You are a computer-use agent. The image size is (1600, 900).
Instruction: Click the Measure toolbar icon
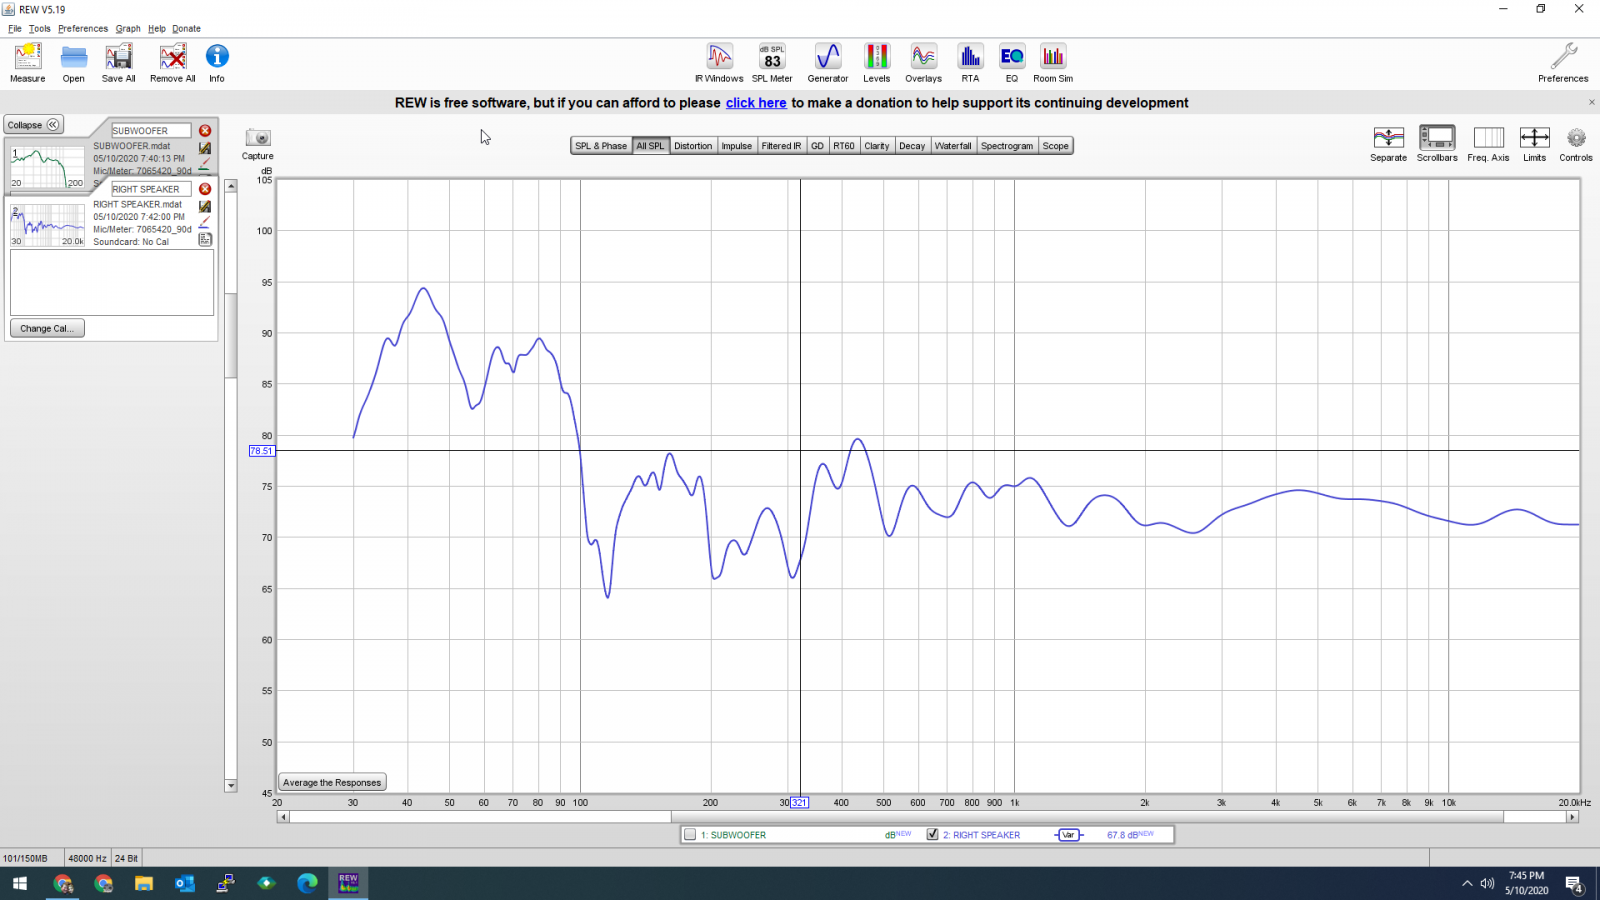point(28,57)
